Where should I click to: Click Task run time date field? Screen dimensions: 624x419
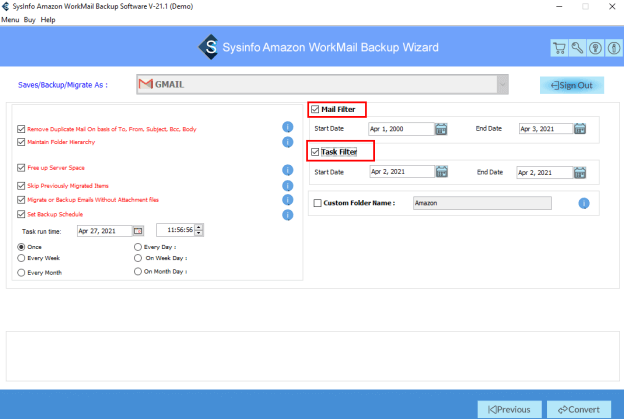click(x=105, y=231)
